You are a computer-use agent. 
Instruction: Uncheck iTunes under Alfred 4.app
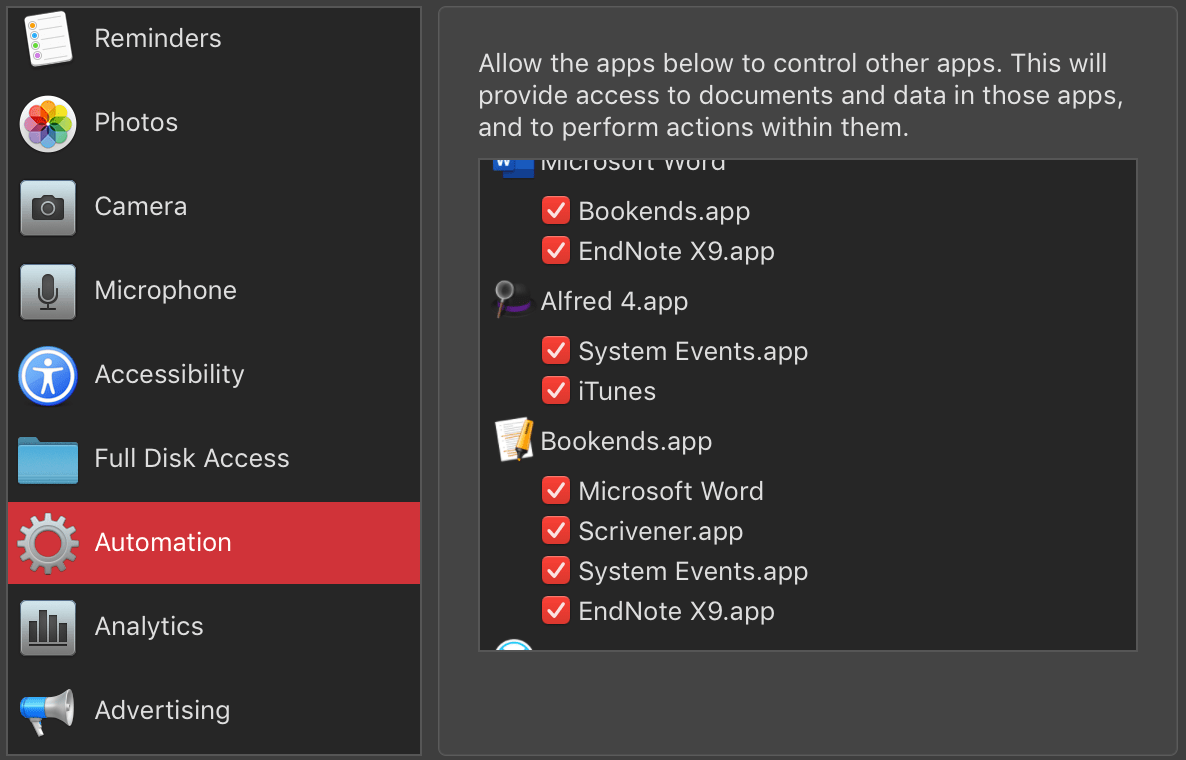point(556,390)
